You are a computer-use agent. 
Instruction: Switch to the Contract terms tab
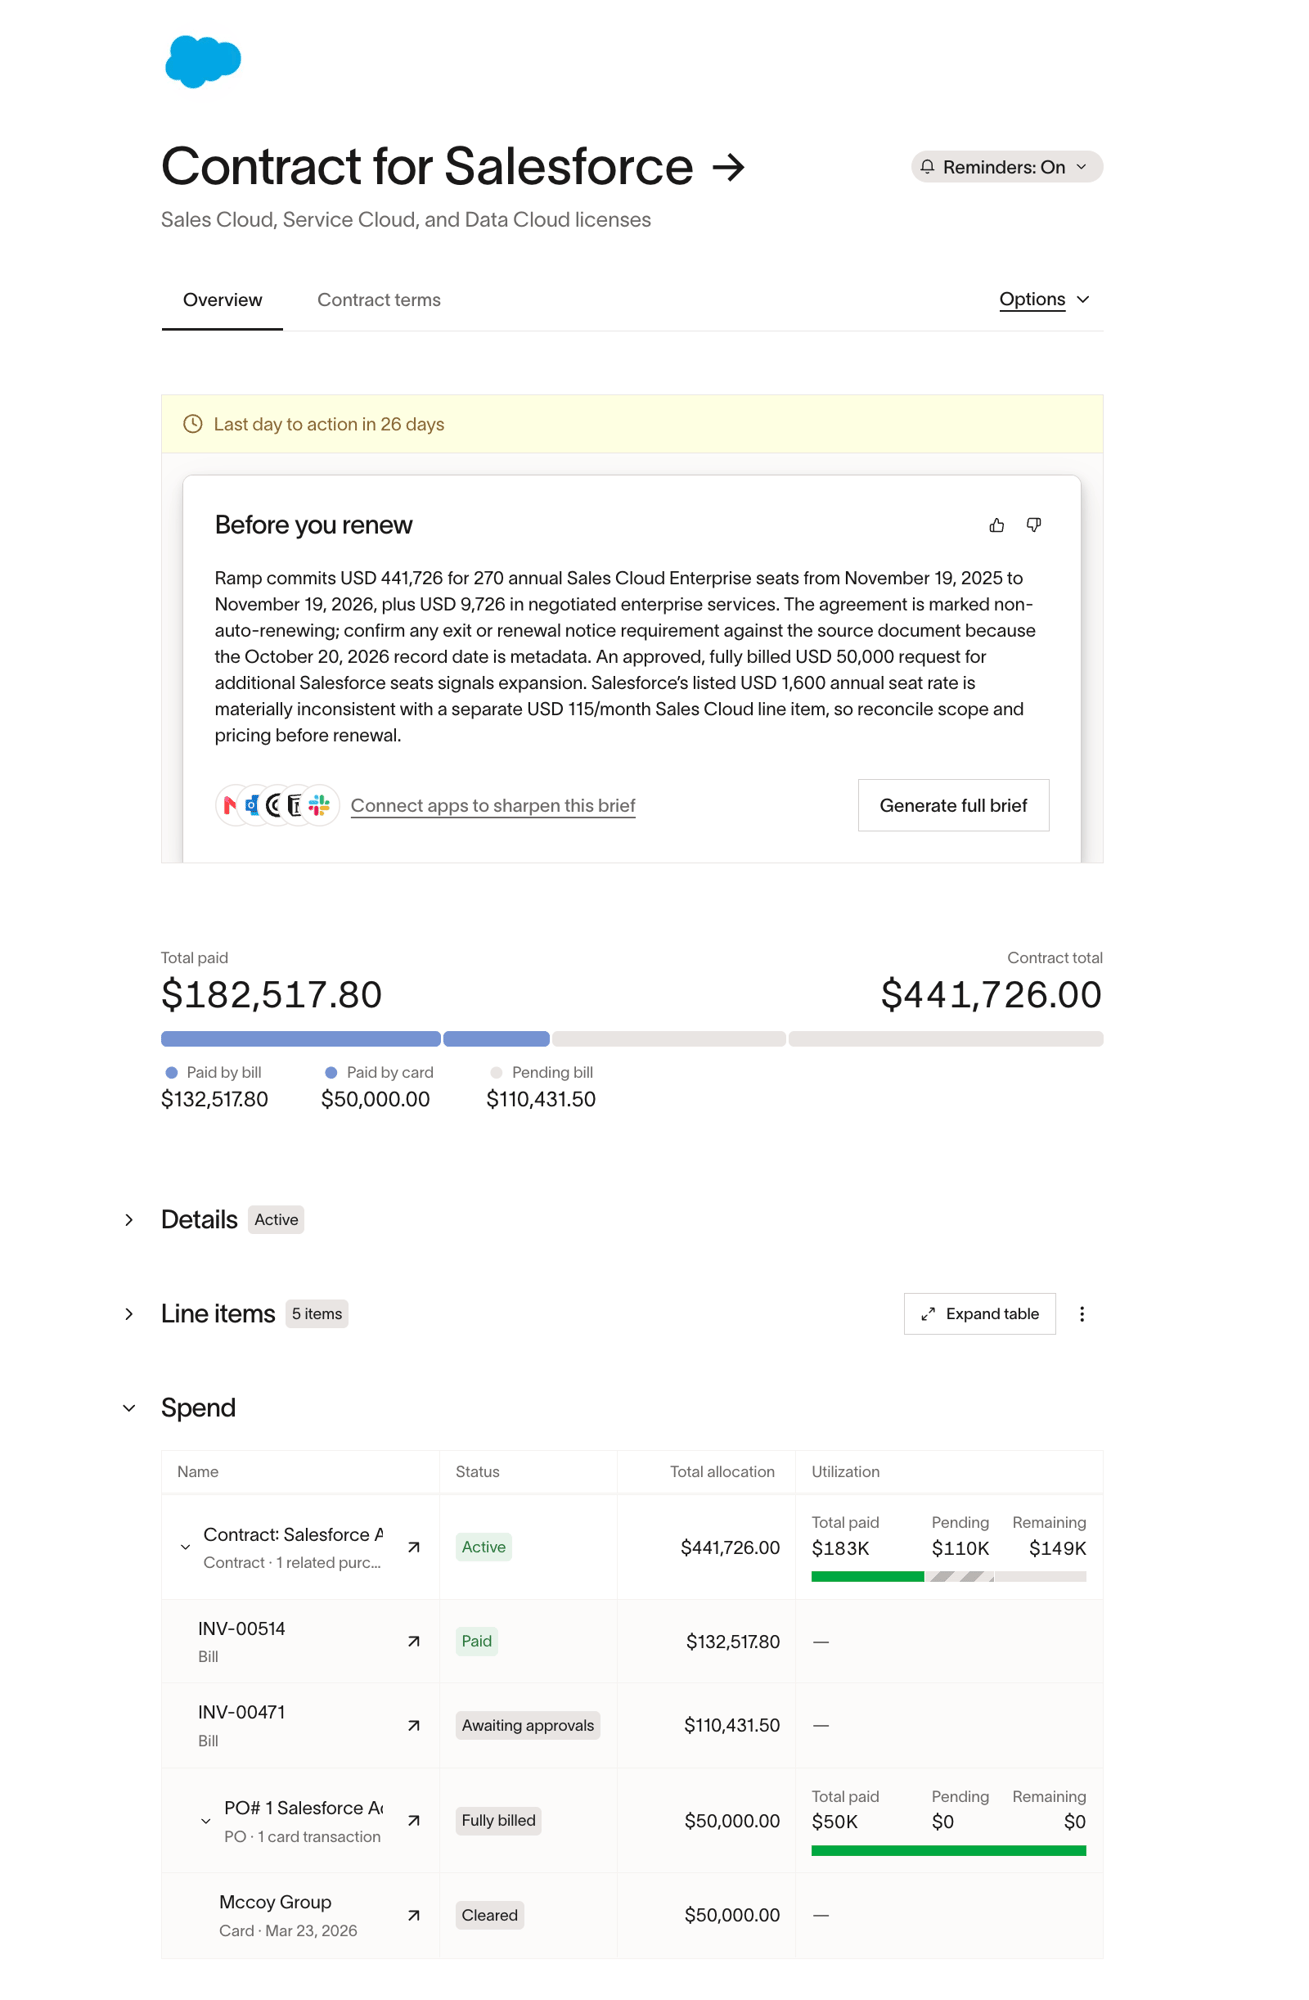[x=379, y=300]
